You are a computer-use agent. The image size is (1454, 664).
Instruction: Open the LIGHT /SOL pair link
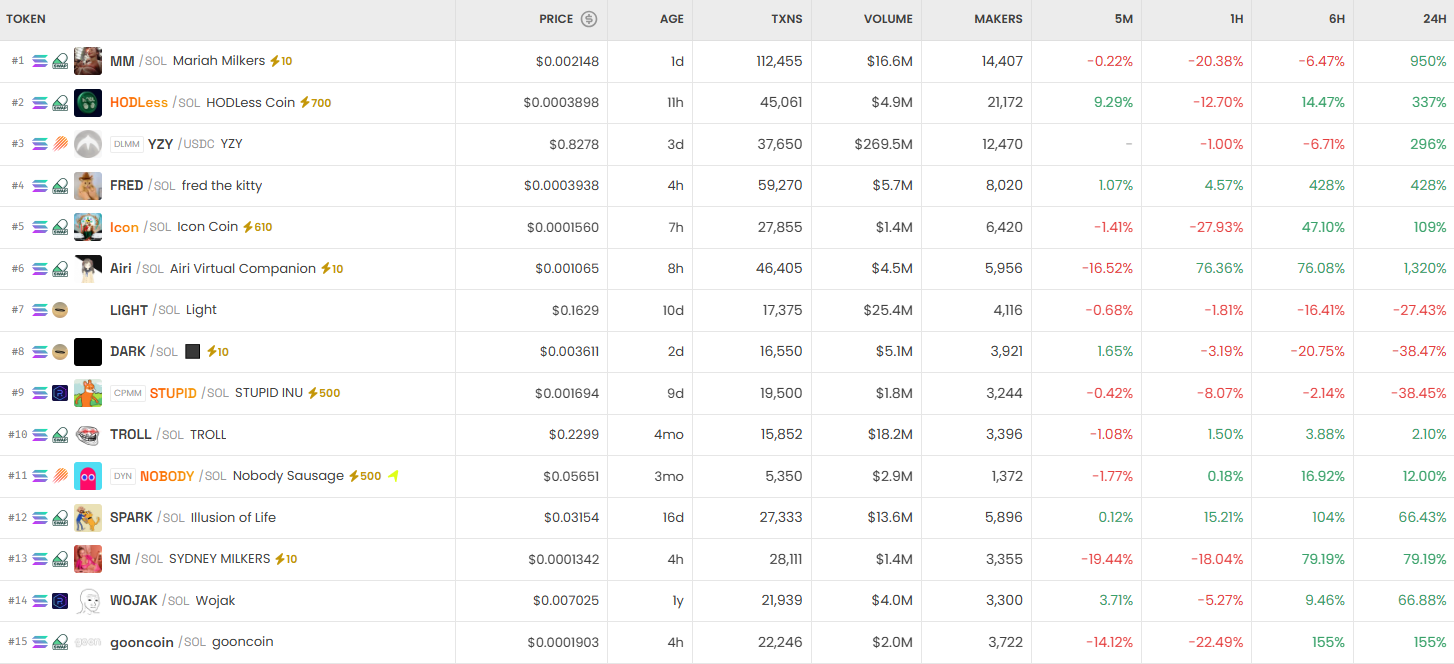pyautogui.click(x=145, y=310)
